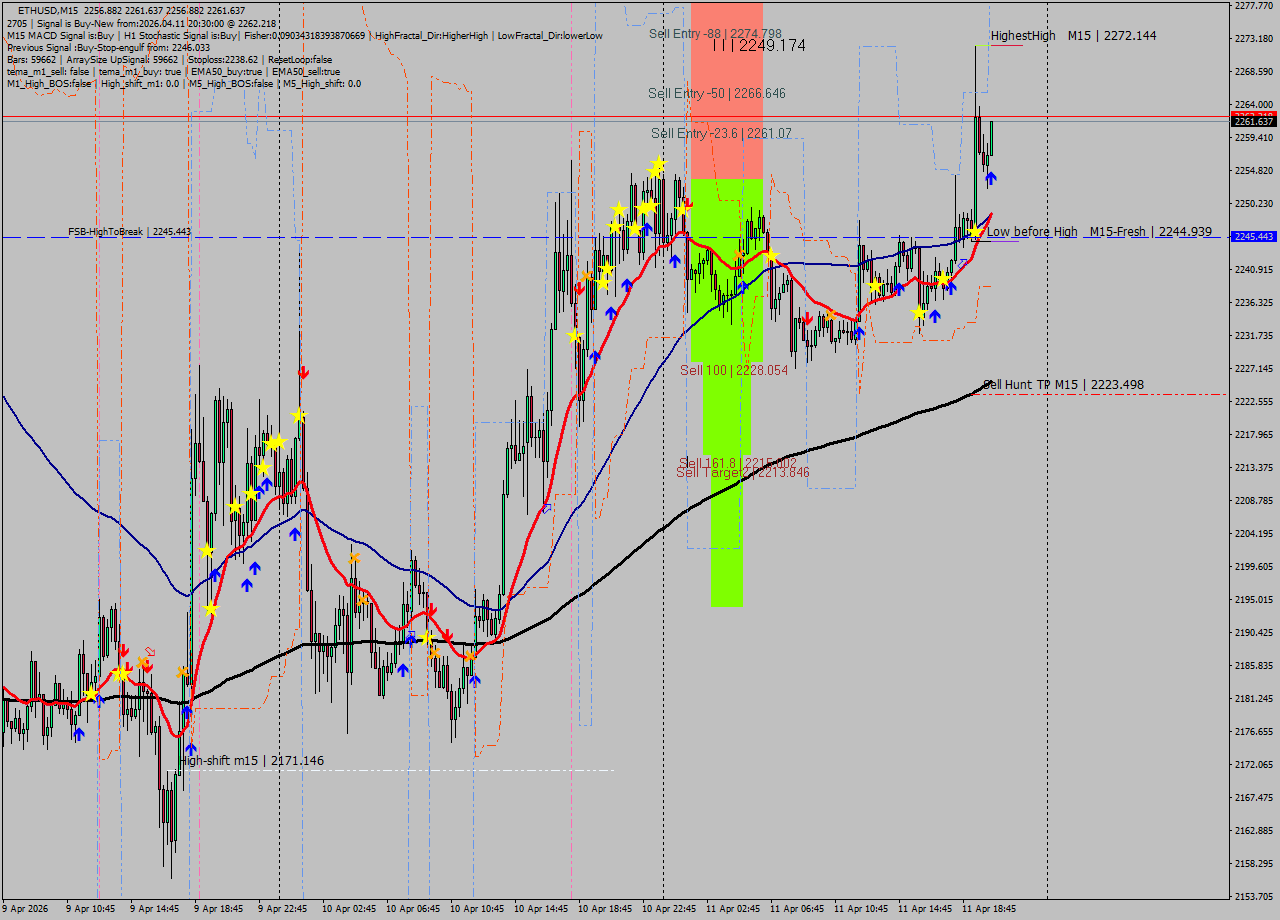Click the blue 2245.443 price tag on the axis
Screen dimensions: 1280x920
click(x=1253, y=237)
